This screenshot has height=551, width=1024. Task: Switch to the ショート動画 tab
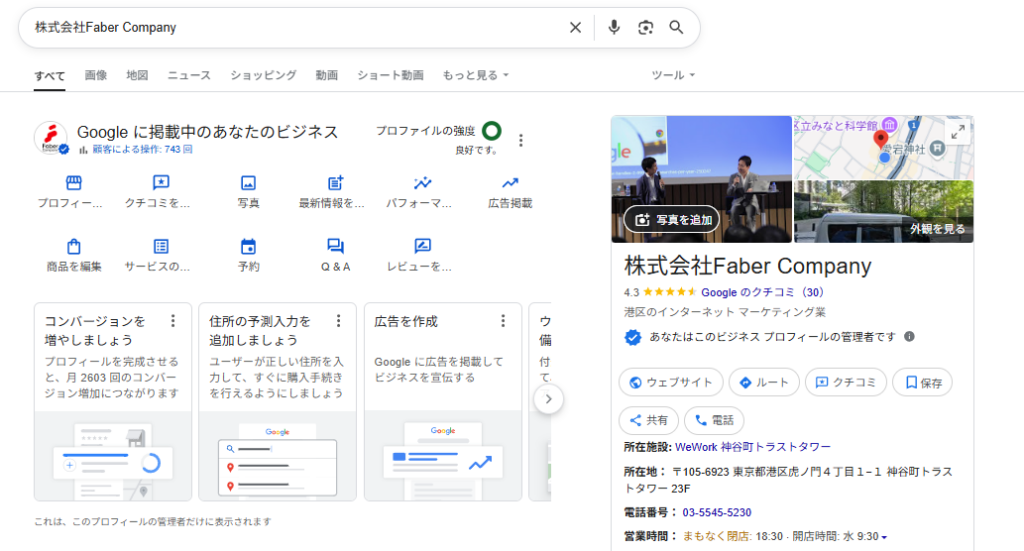390,75
